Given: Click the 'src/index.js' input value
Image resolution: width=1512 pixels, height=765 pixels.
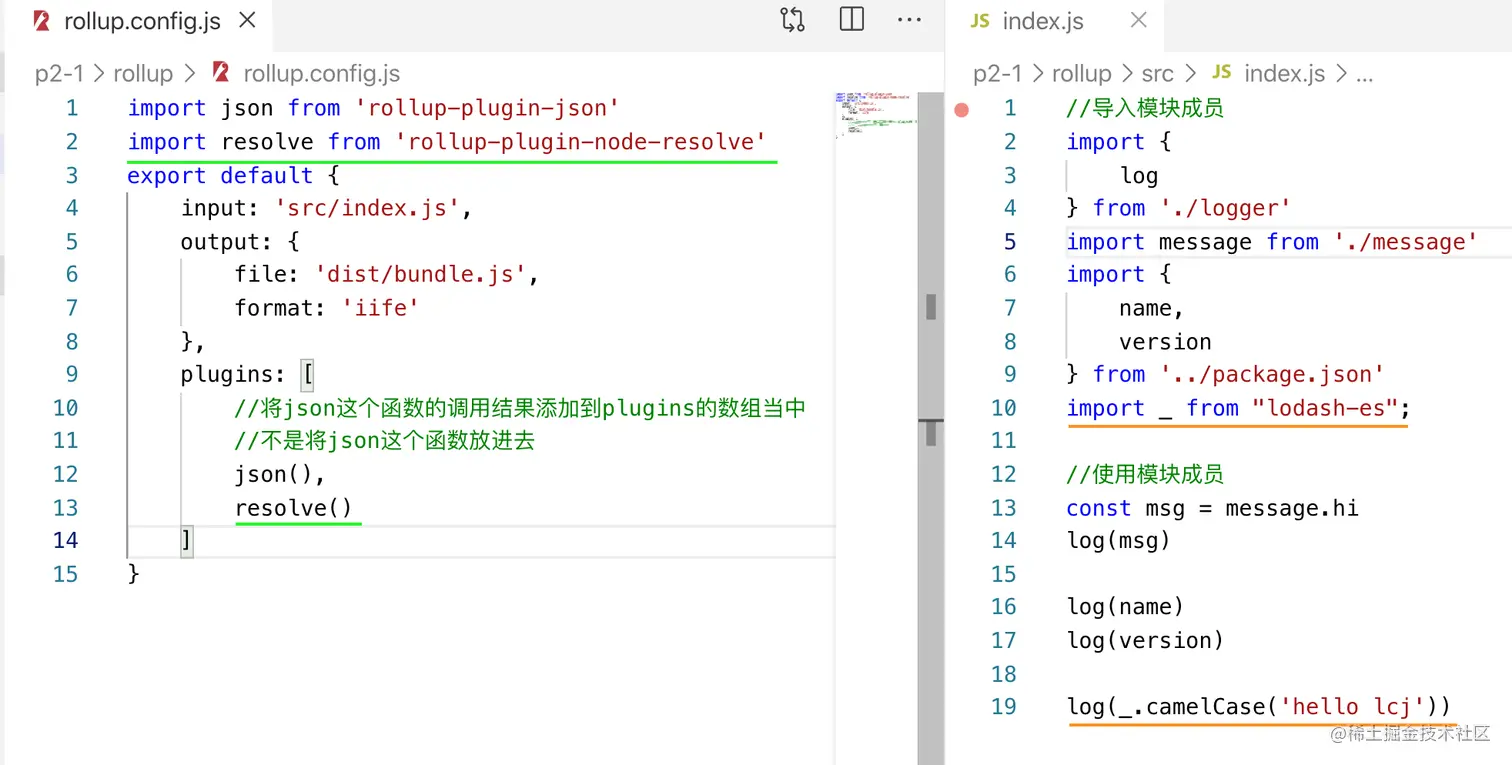Looking at the screenshot, I should click(x=366, y=208).
